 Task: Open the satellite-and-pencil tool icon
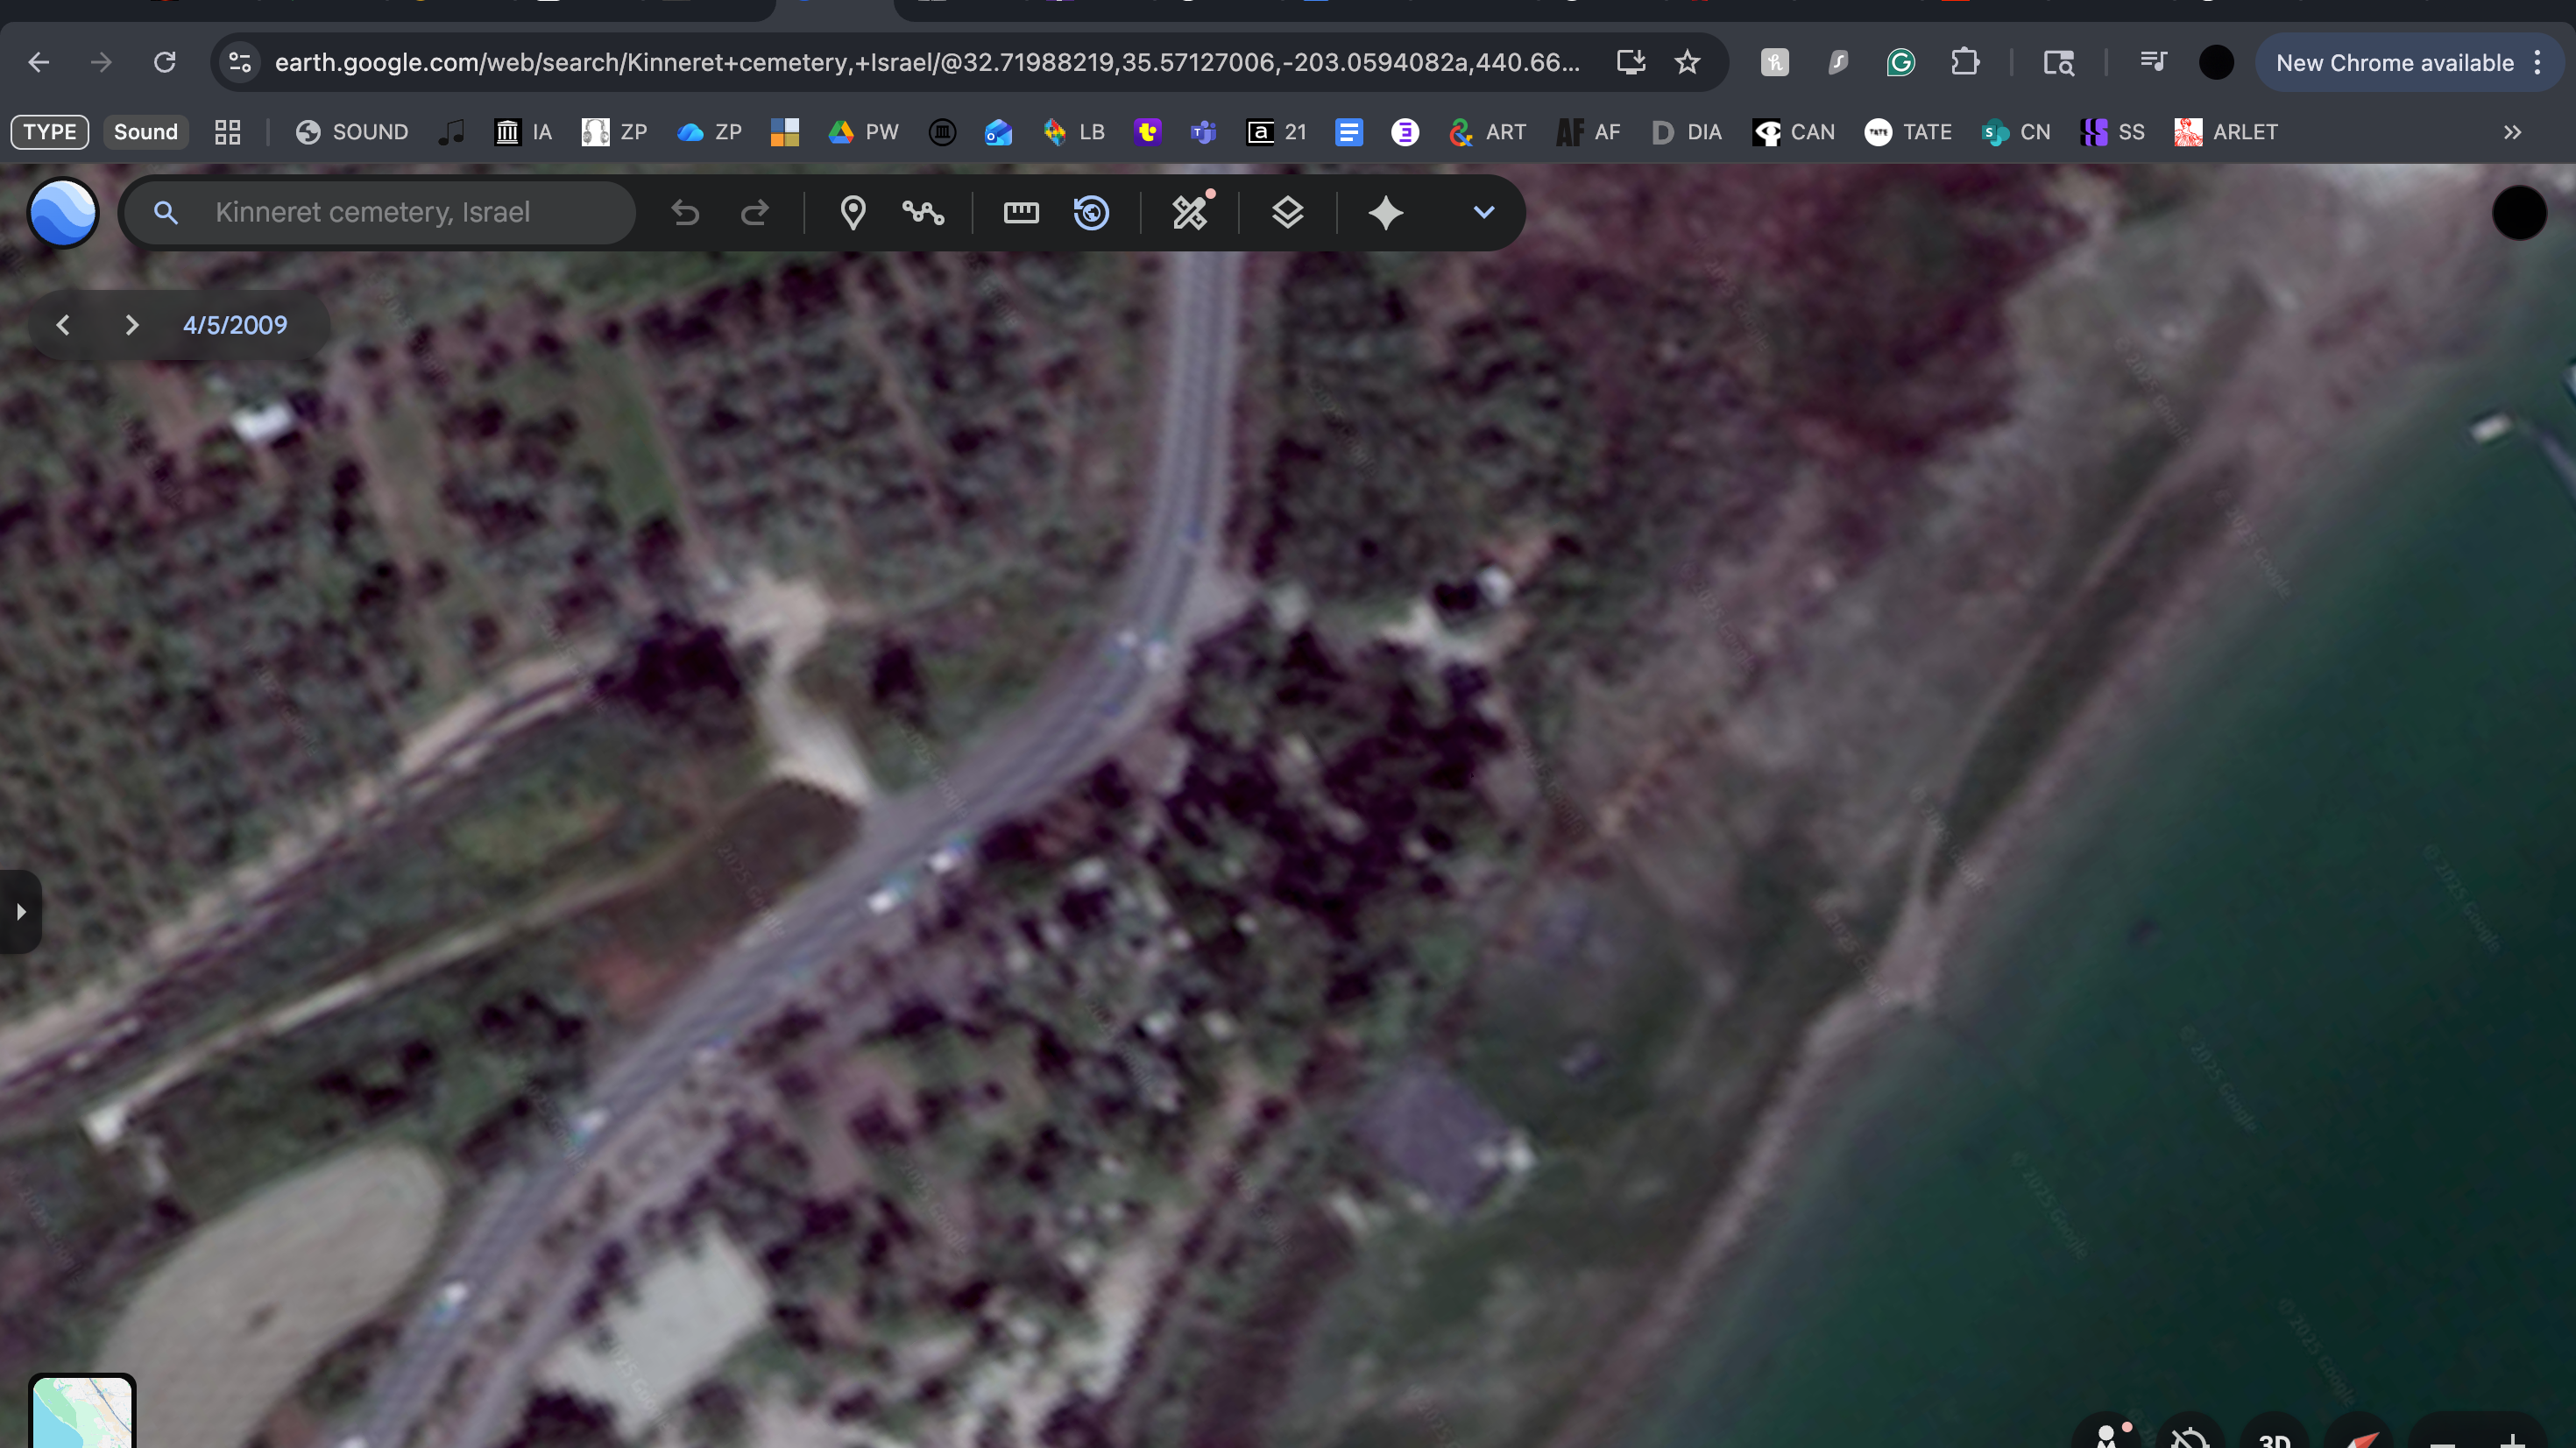point(1190,212)
